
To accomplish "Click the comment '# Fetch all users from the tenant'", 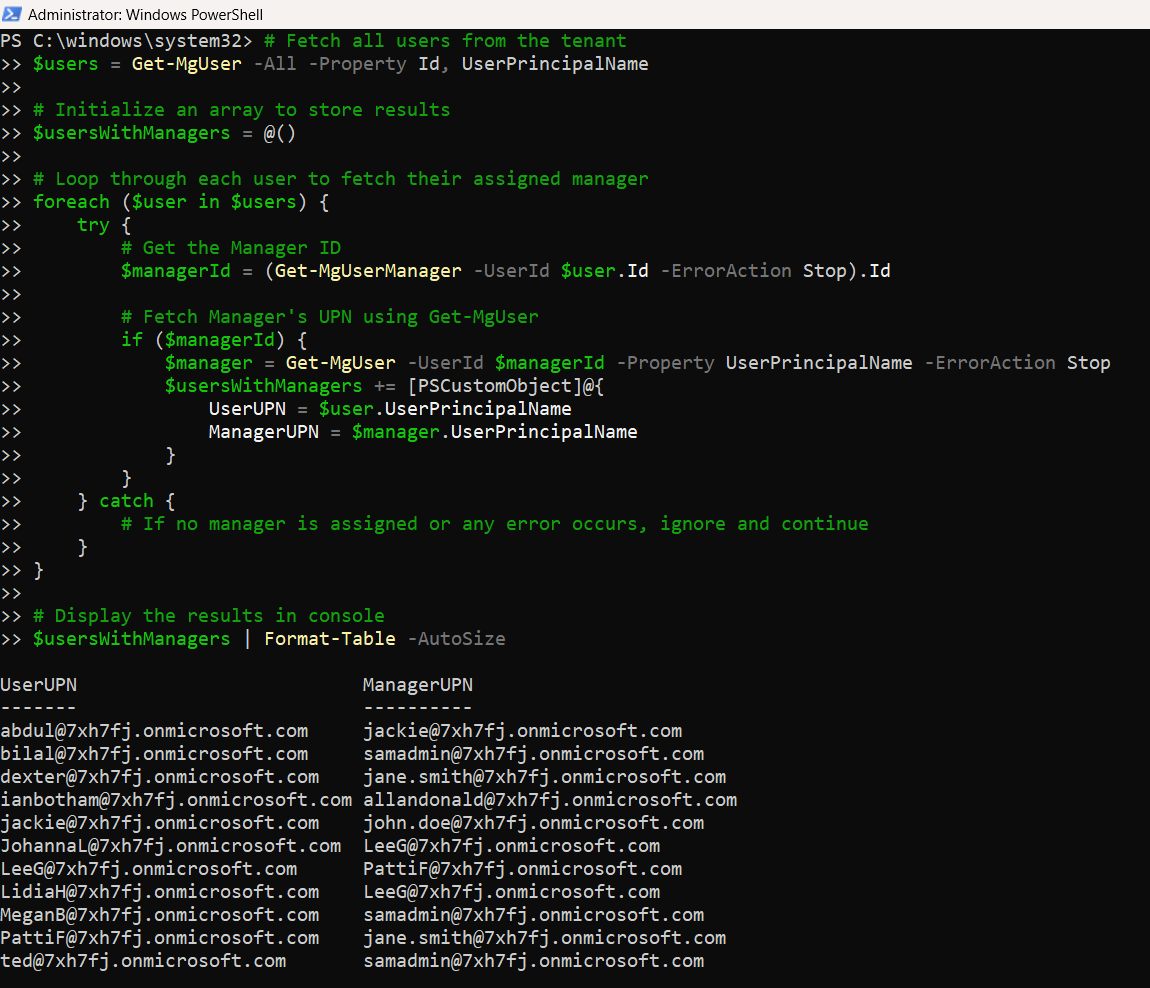I will pyautogui.click(x=445, y=41).
